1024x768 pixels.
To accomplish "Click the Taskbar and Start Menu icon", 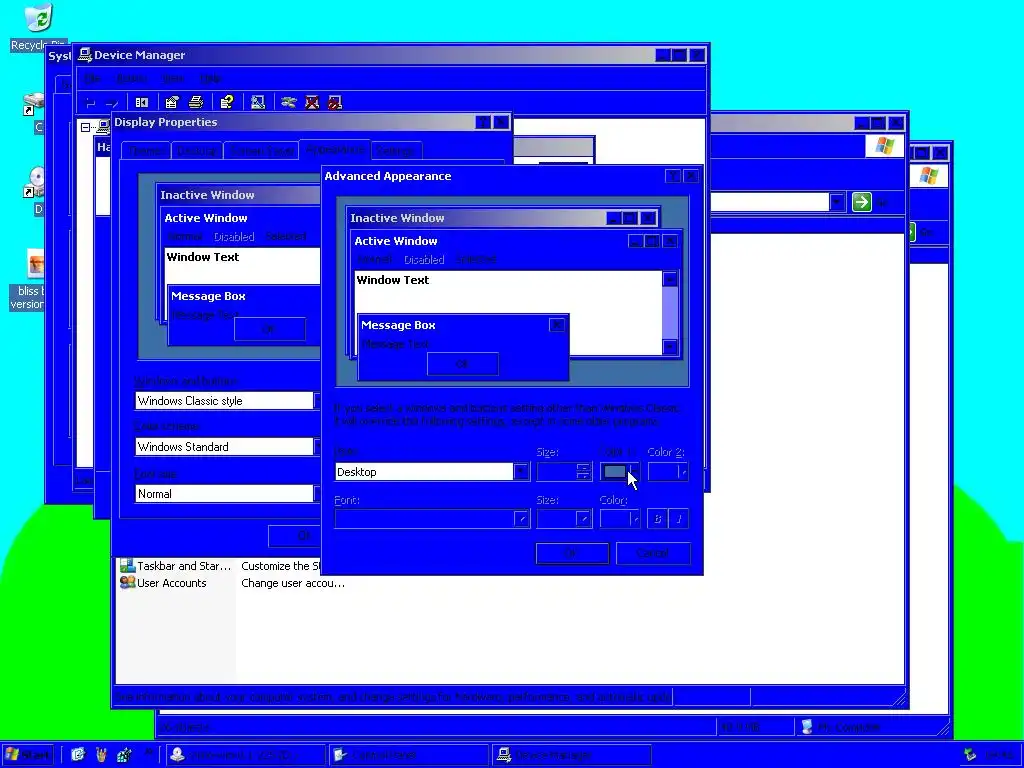I will tap(127, 566).
